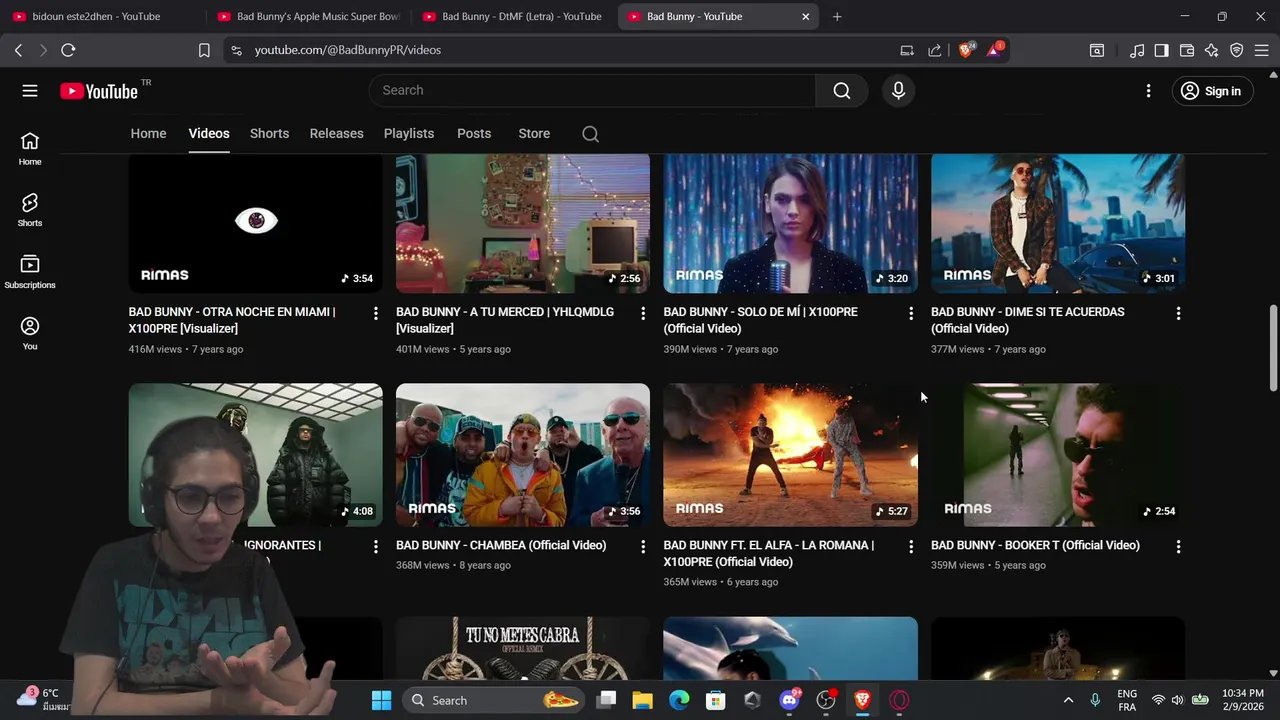
Task: Open the taskbar clock and date
Action: (1243, 700)
